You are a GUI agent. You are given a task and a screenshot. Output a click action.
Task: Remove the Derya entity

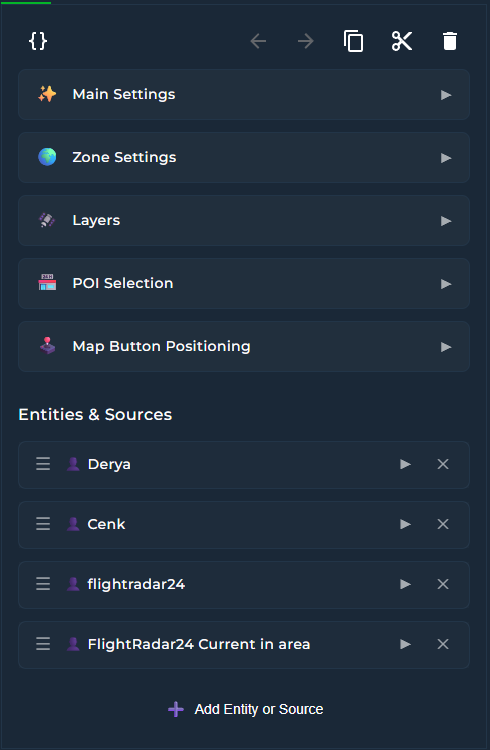pos(443,464)
